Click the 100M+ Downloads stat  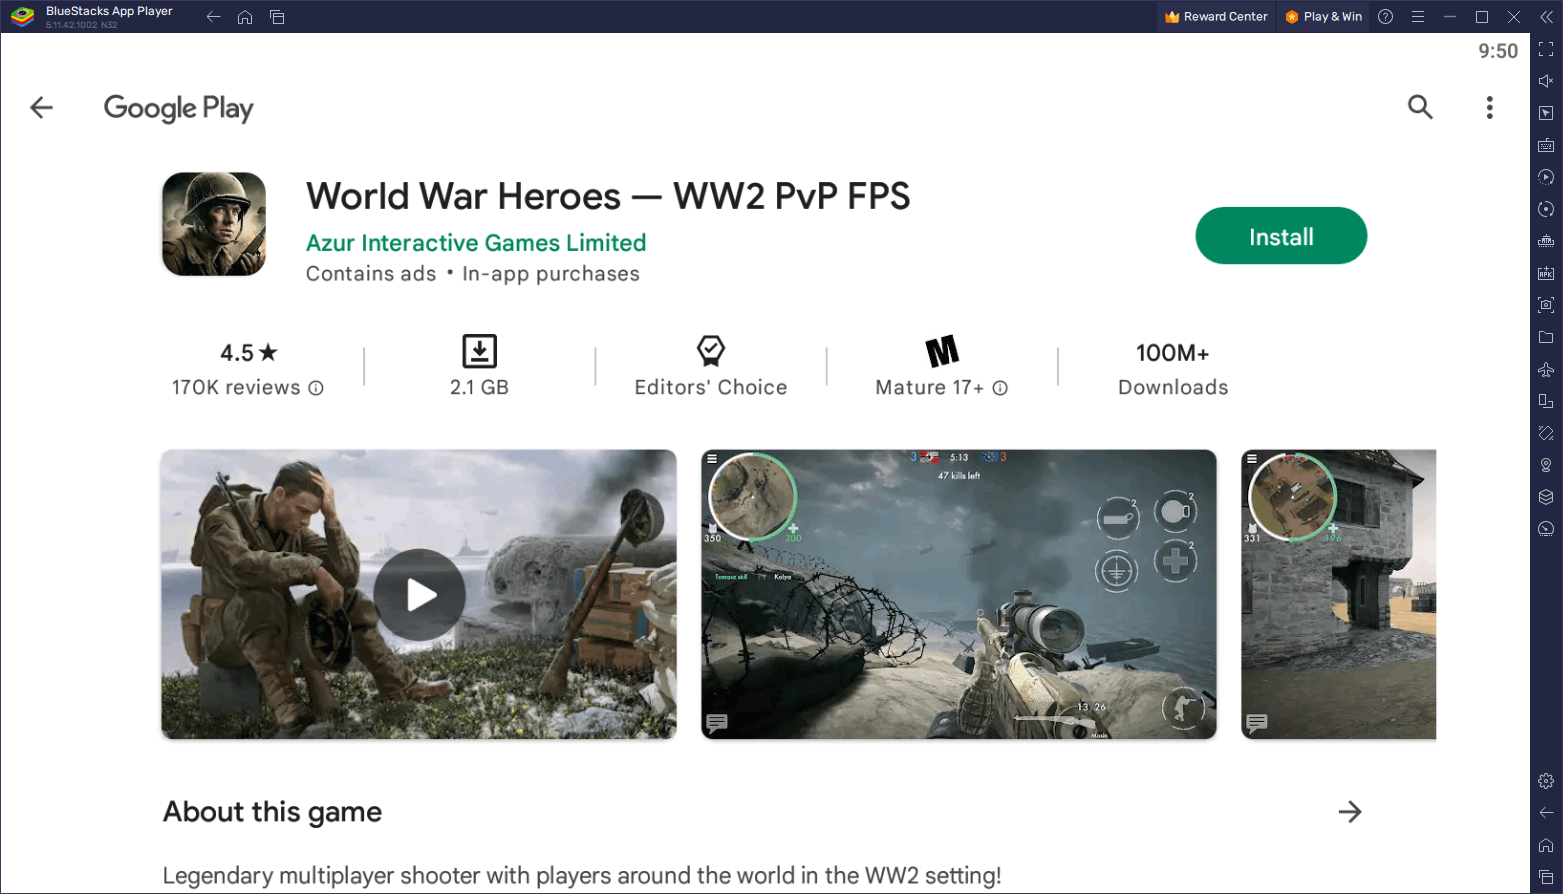(x=1173, y=369)
